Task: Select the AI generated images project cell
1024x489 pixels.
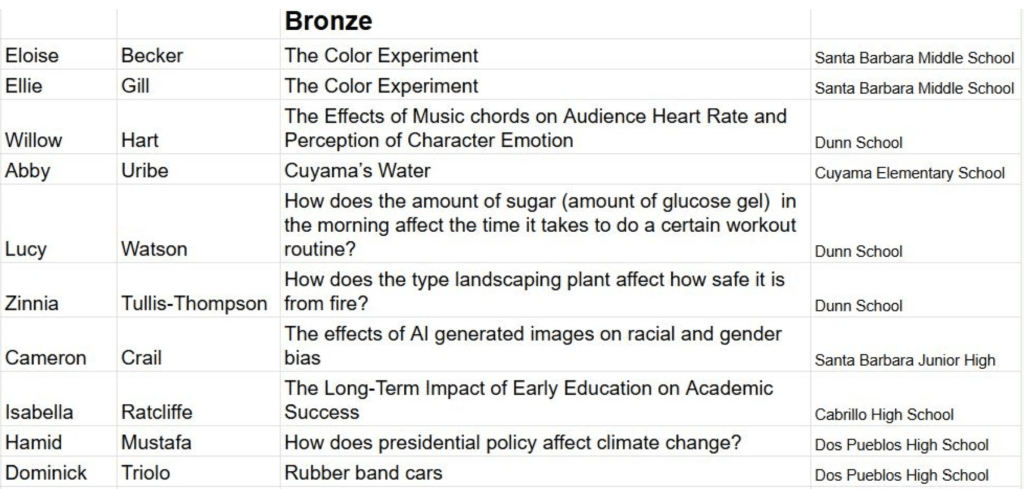Action: [x=533, y=345]
